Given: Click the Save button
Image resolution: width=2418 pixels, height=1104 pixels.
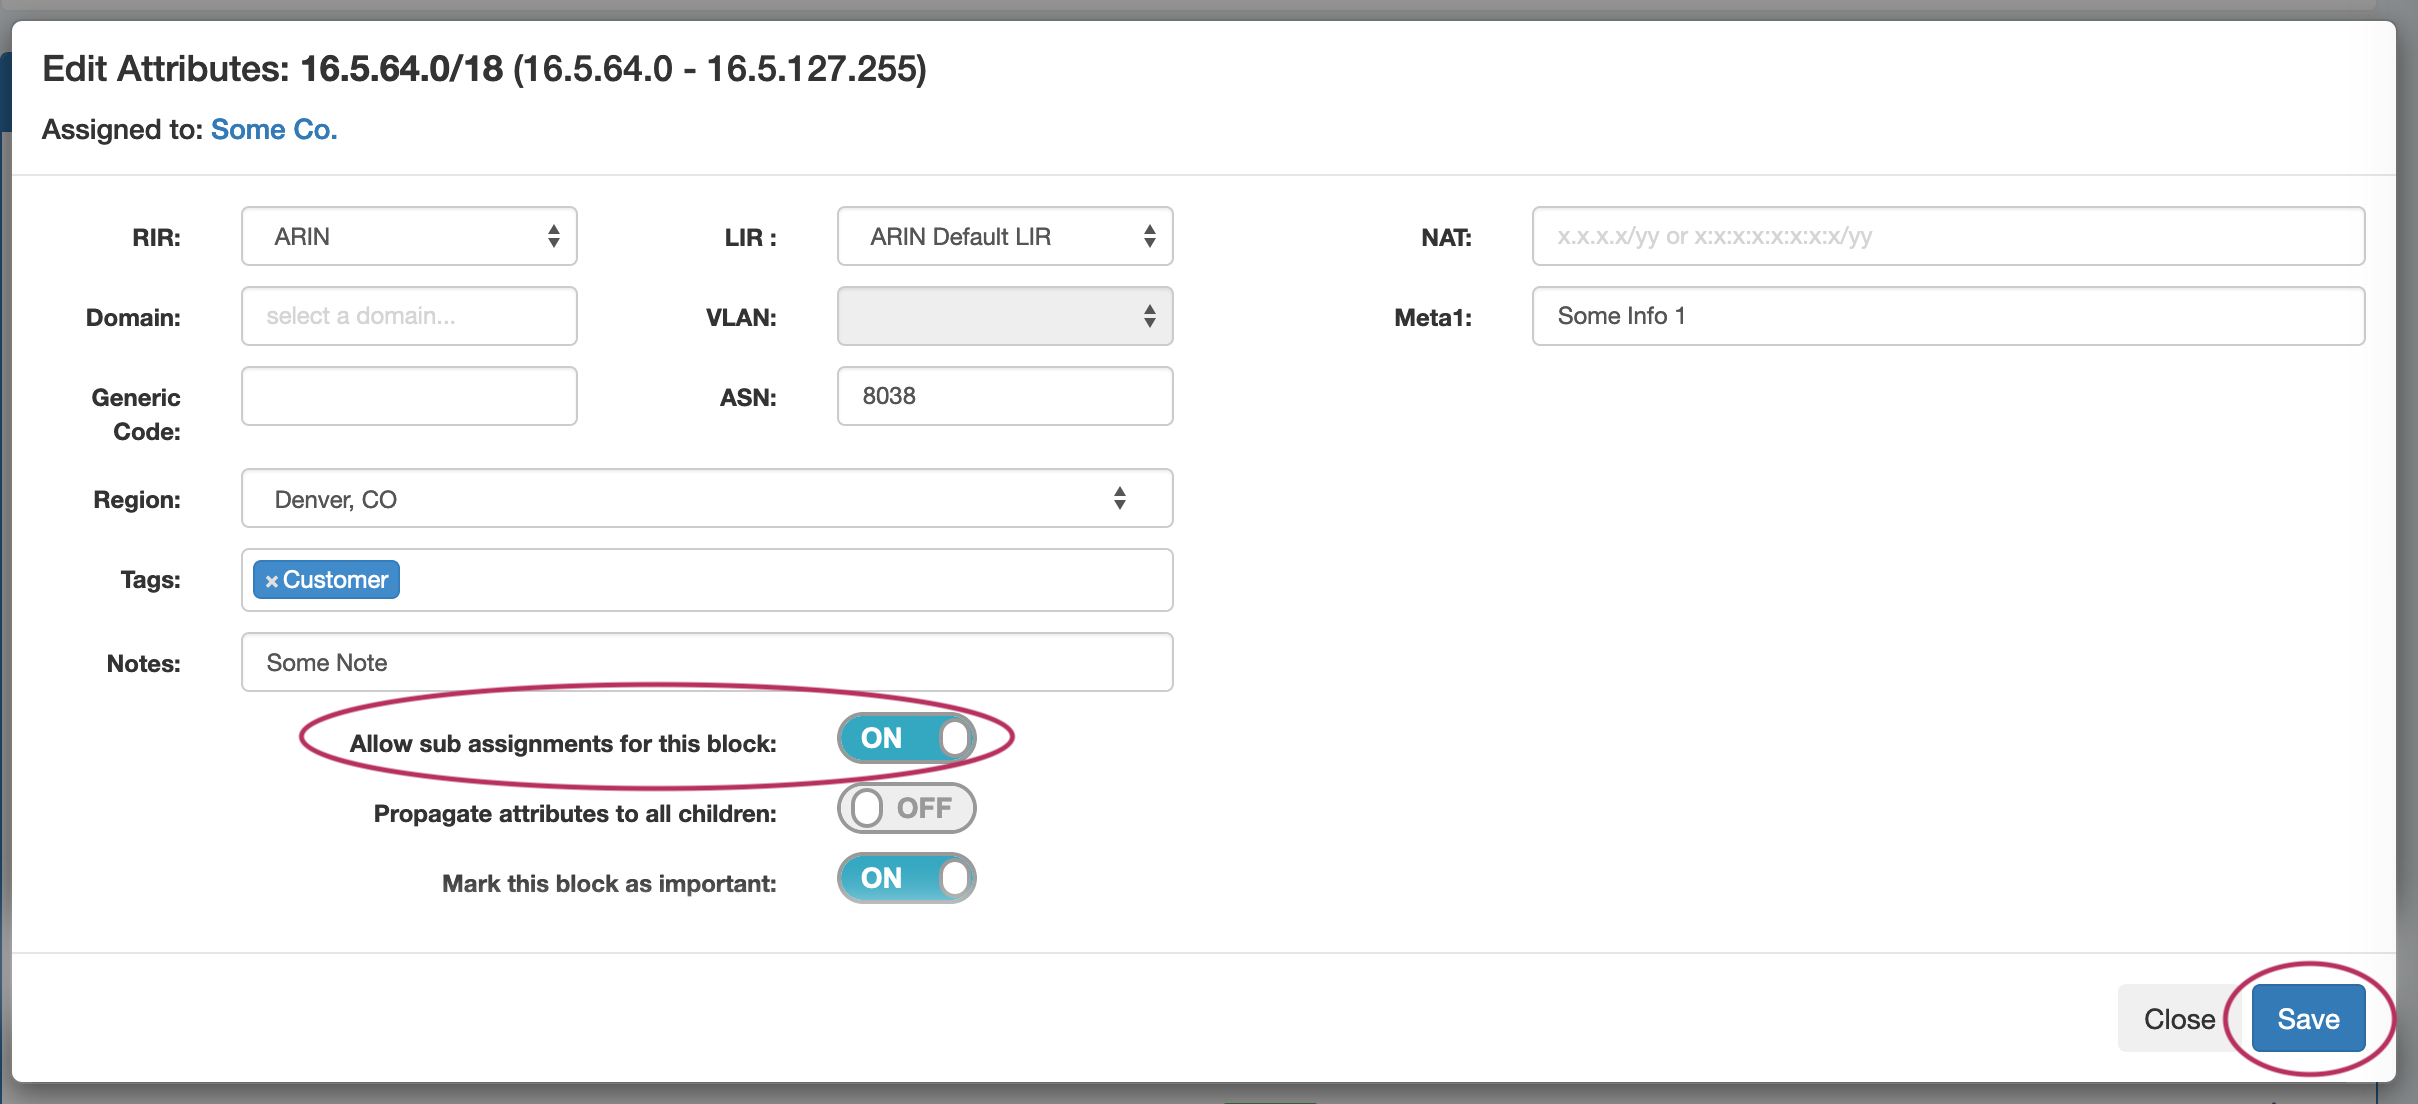Looking at the screenshot, I should 2308,1018.
